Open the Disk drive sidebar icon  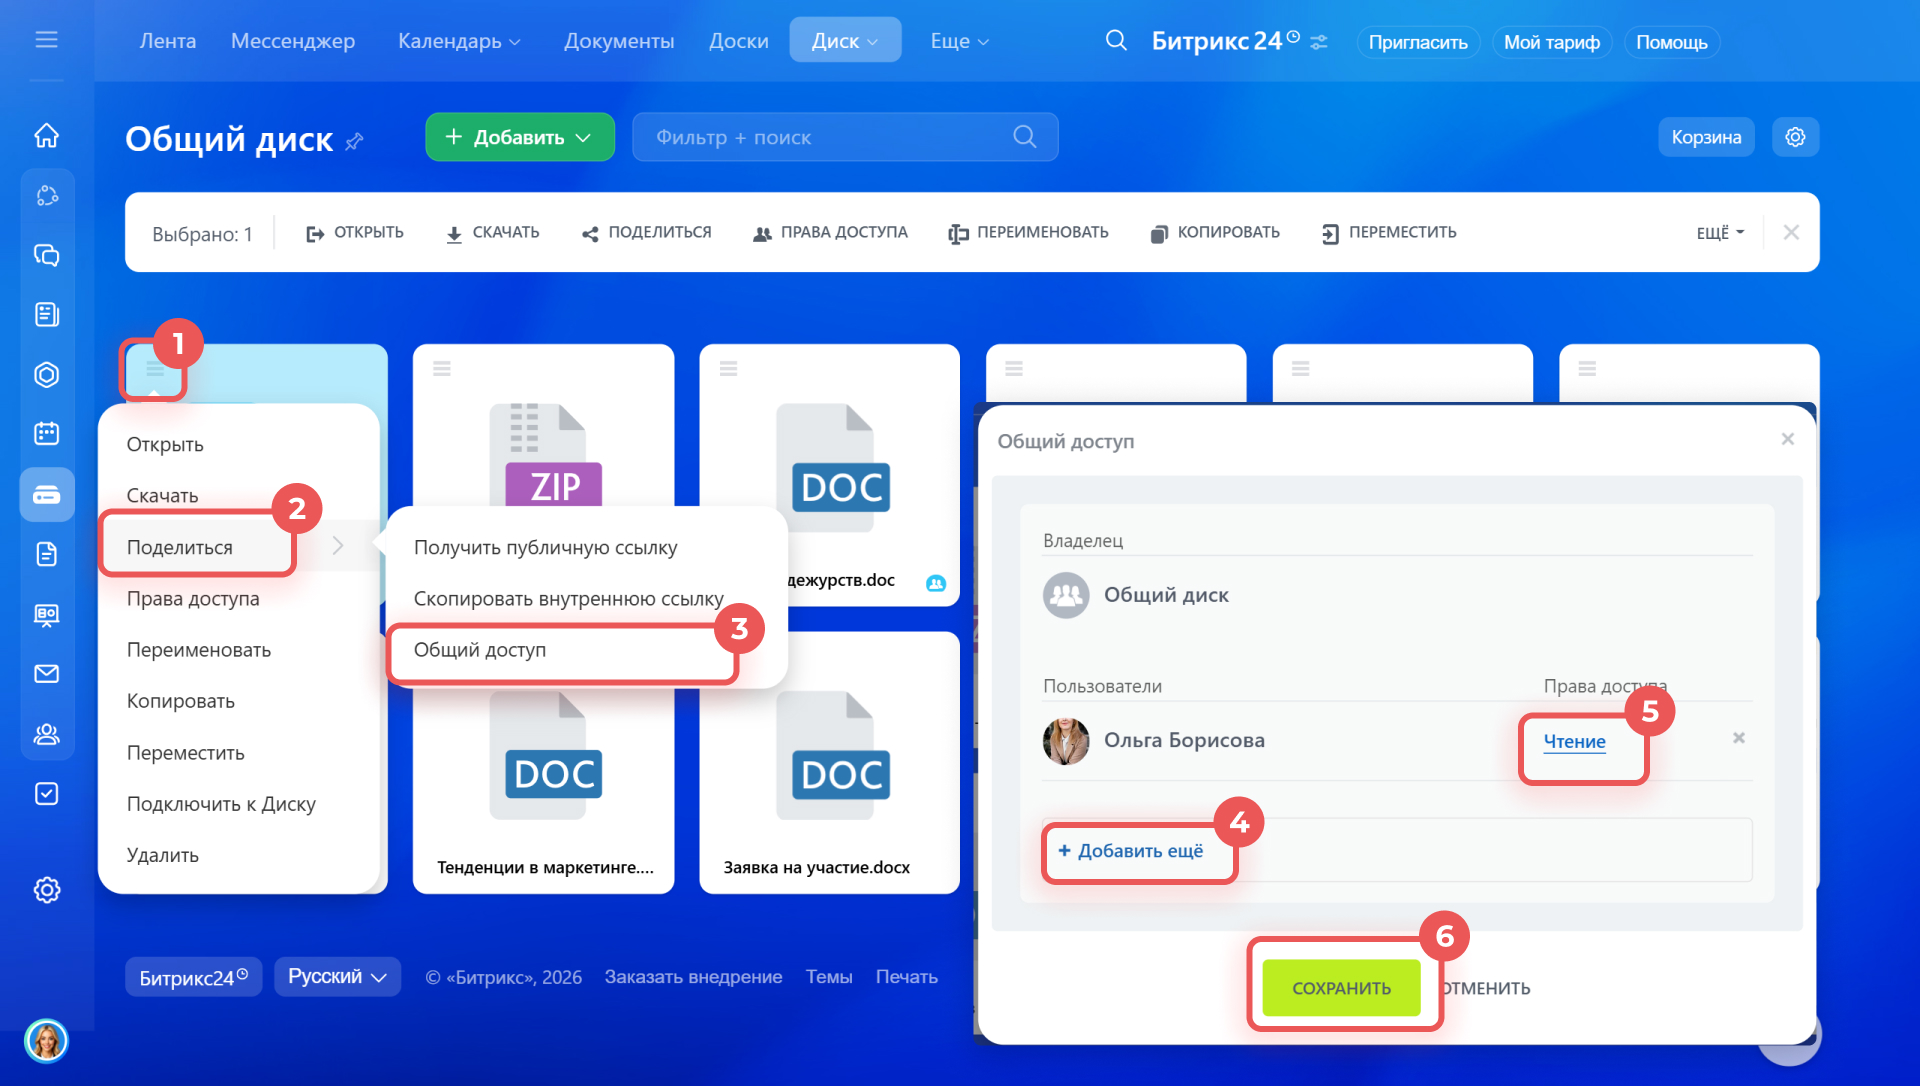click(47, 495)
